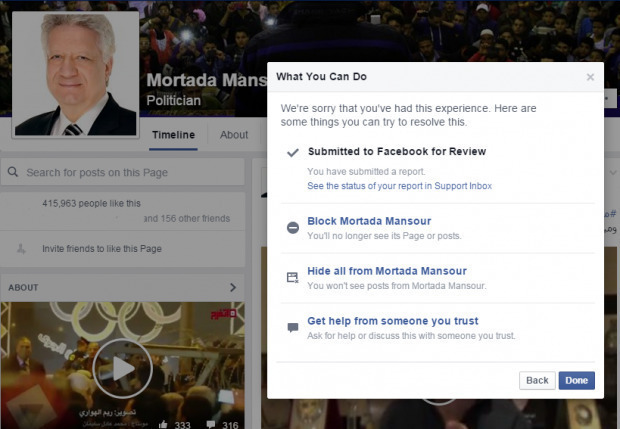
Task: Click the Mortada Mansour page title
Action: click(x=206, y=80)
